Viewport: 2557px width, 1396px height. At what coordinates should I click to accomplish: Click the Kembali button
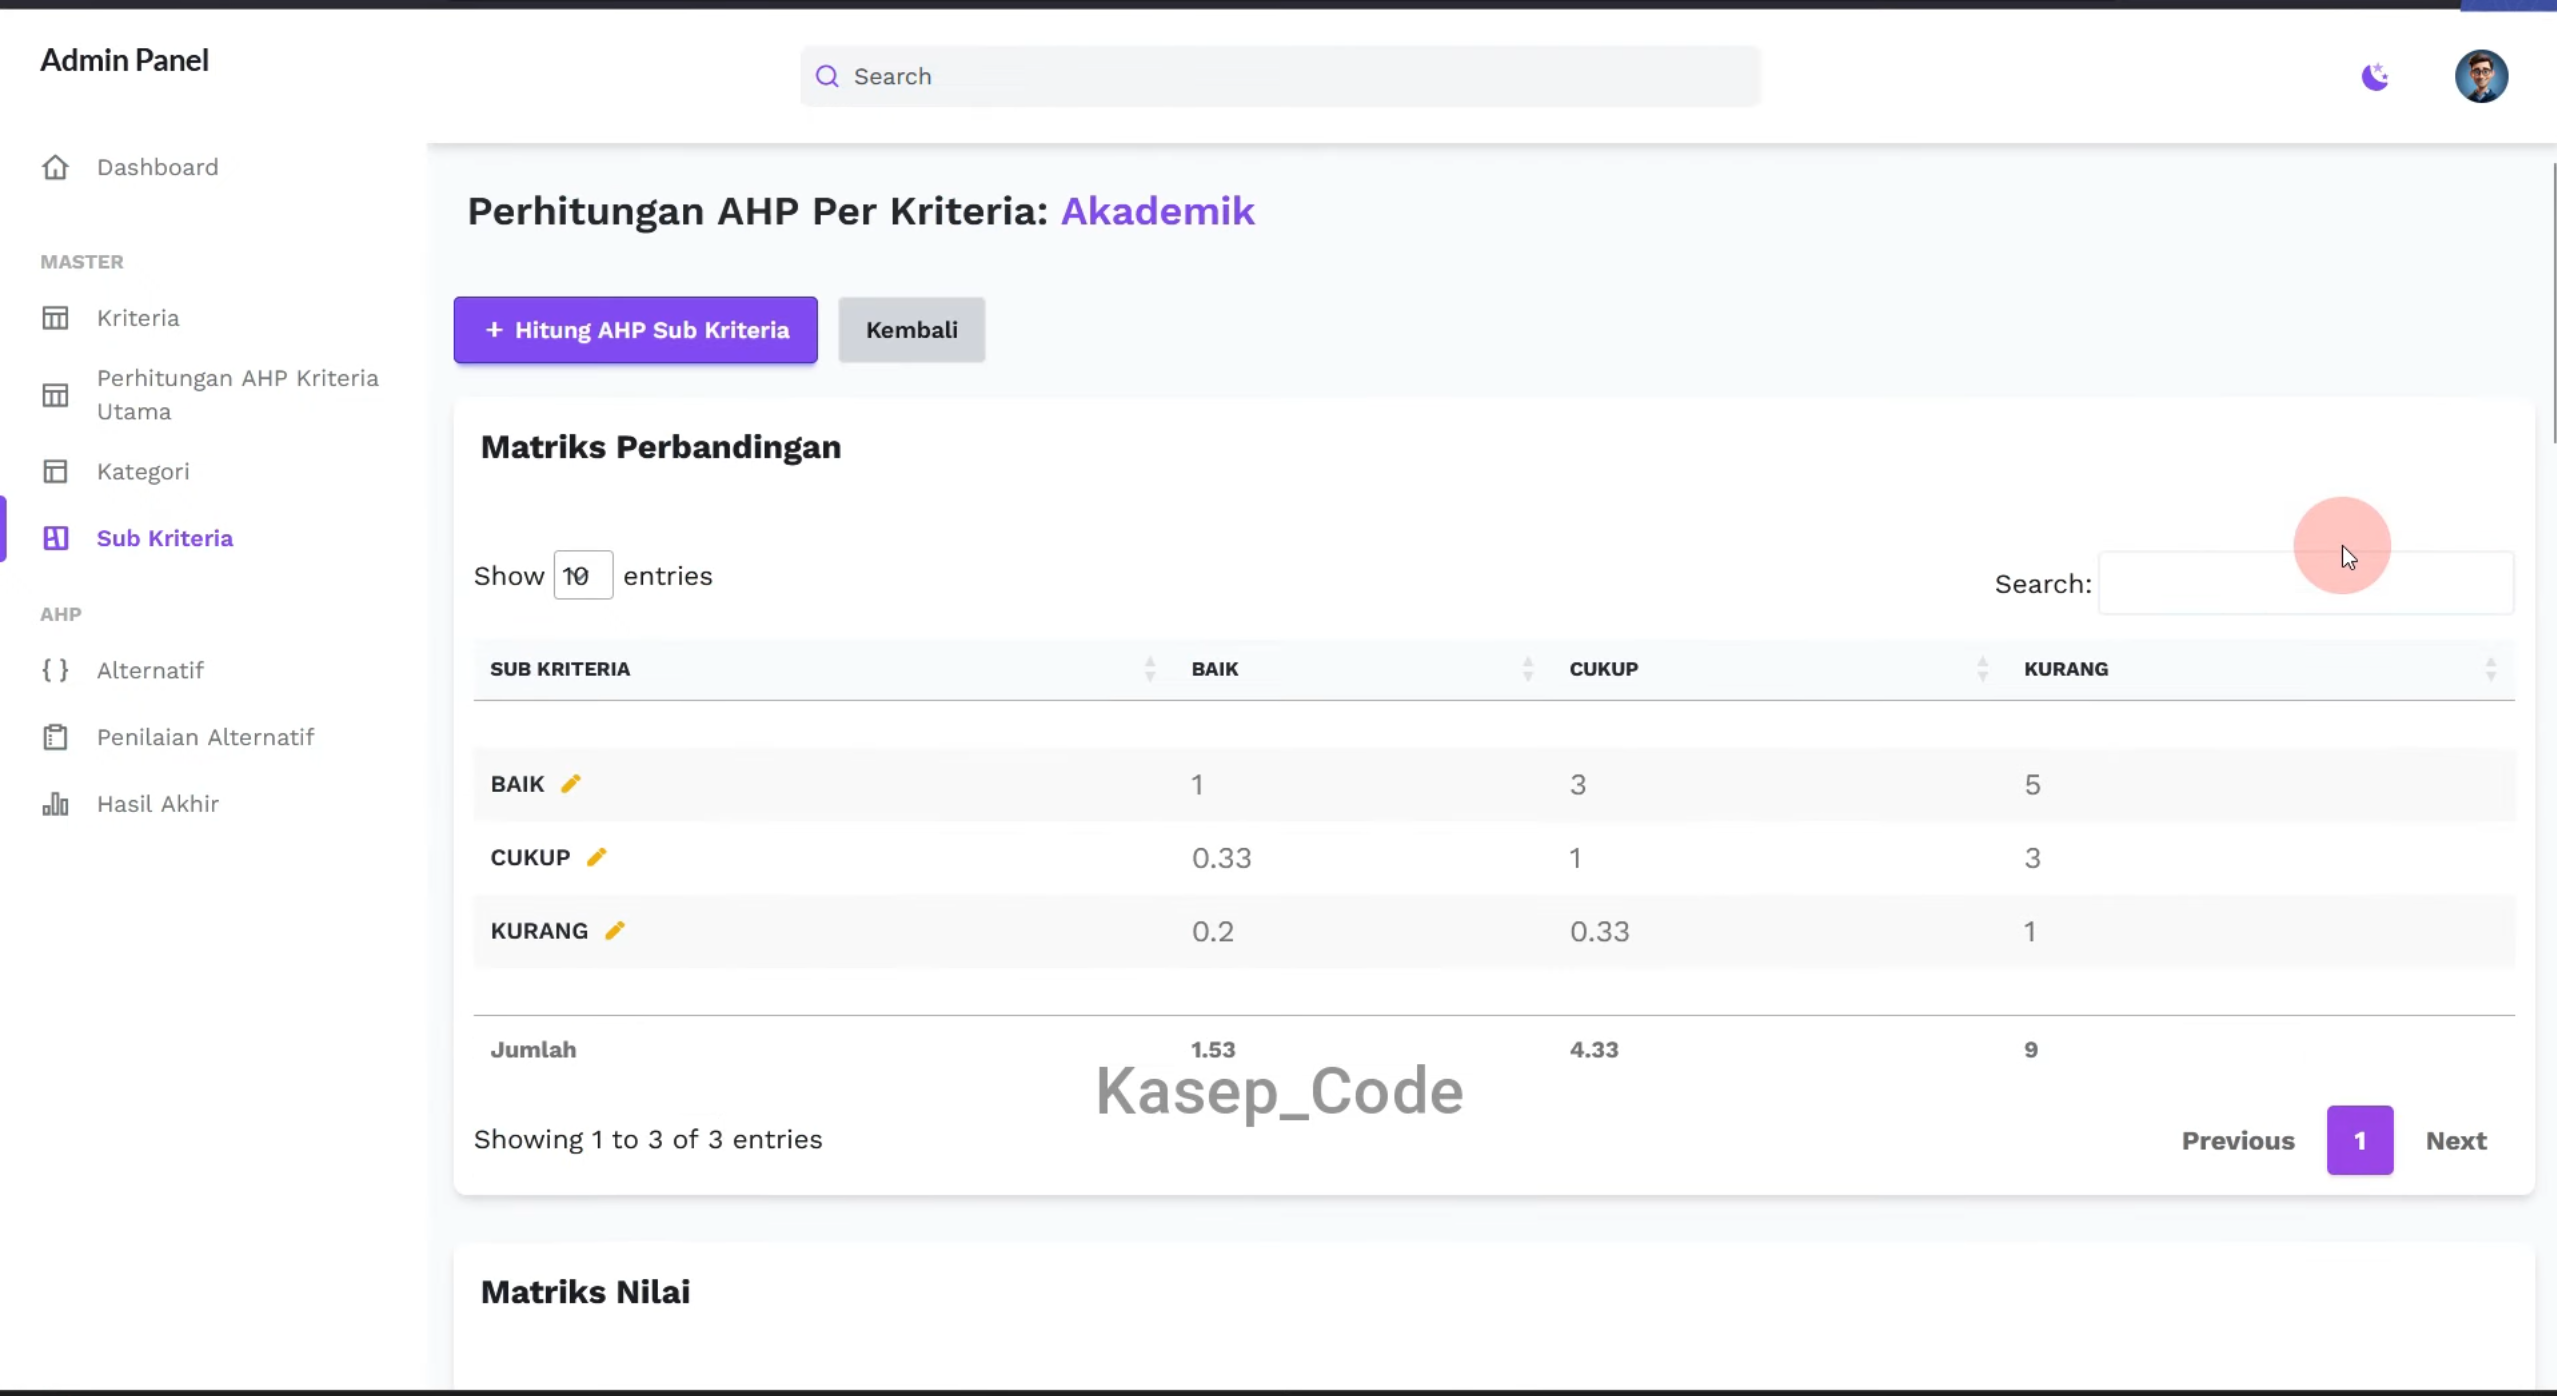tap(911, 330)
